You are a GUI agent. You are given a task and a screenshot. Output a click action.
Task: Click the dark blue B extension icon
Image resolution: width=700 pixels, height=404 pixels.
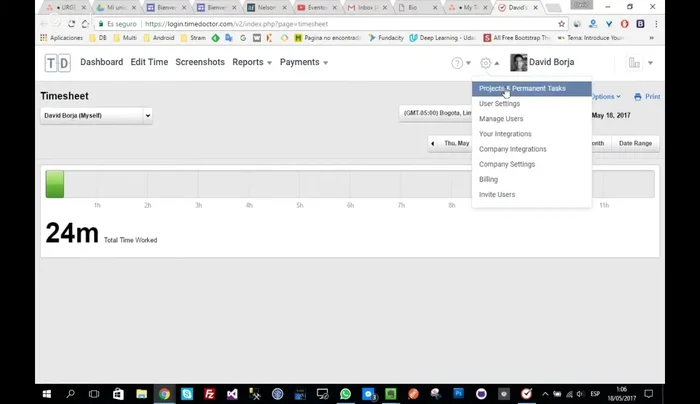[640, 24]
